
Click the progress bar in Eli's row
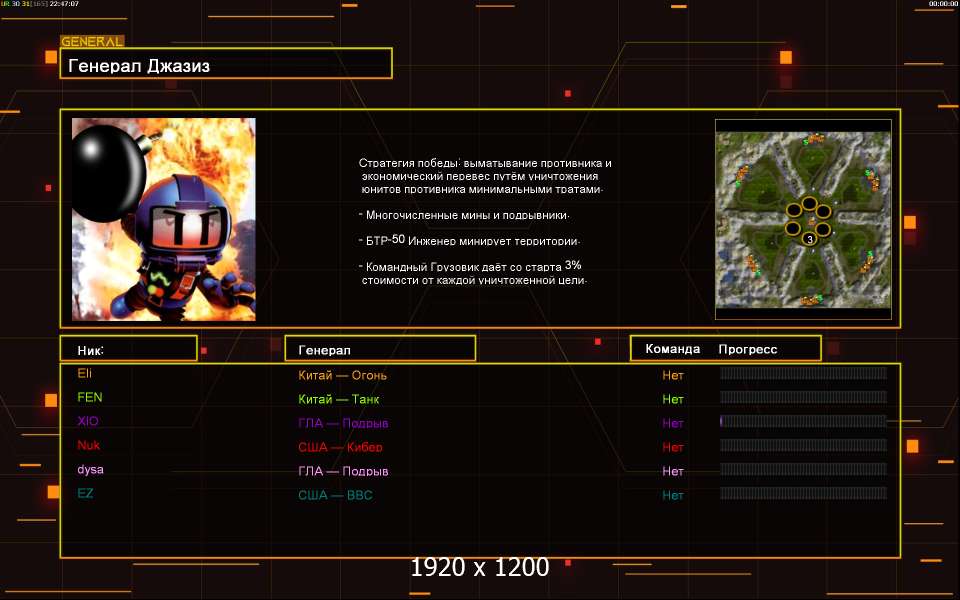tap(803, 373)
